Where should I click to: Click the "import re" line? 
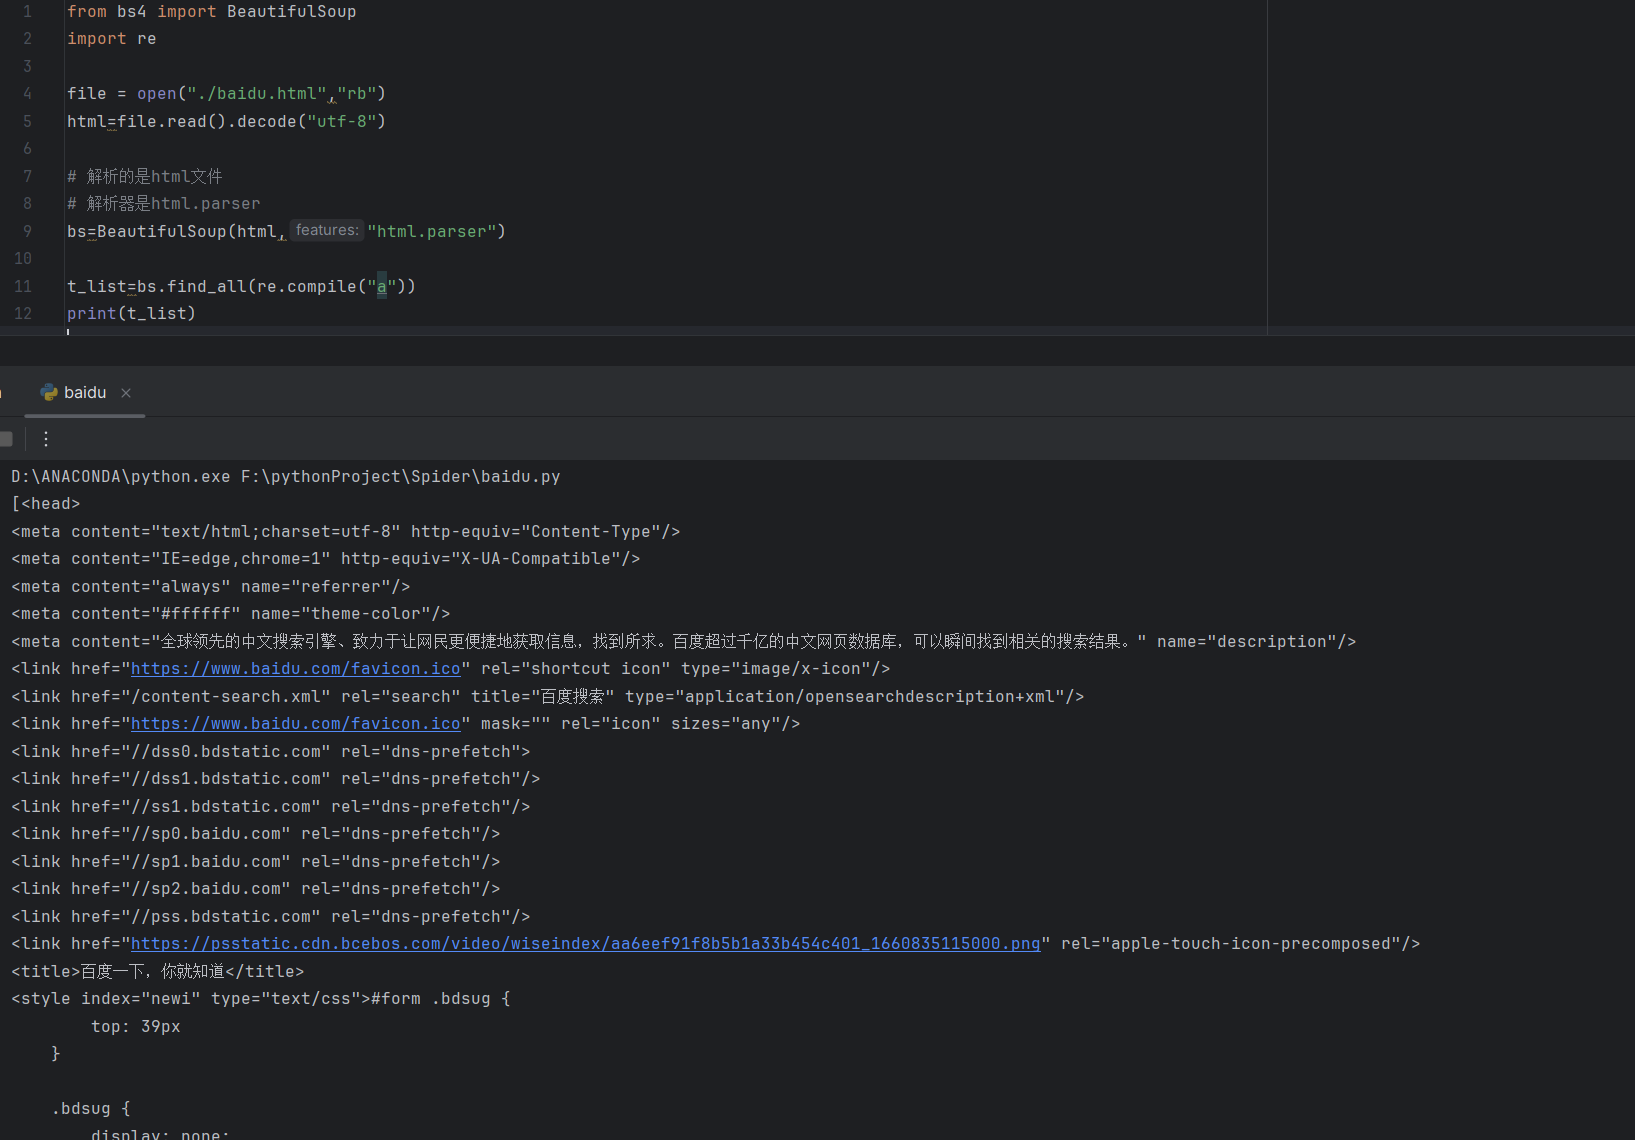pyautogui.click(x=112, y=39)
